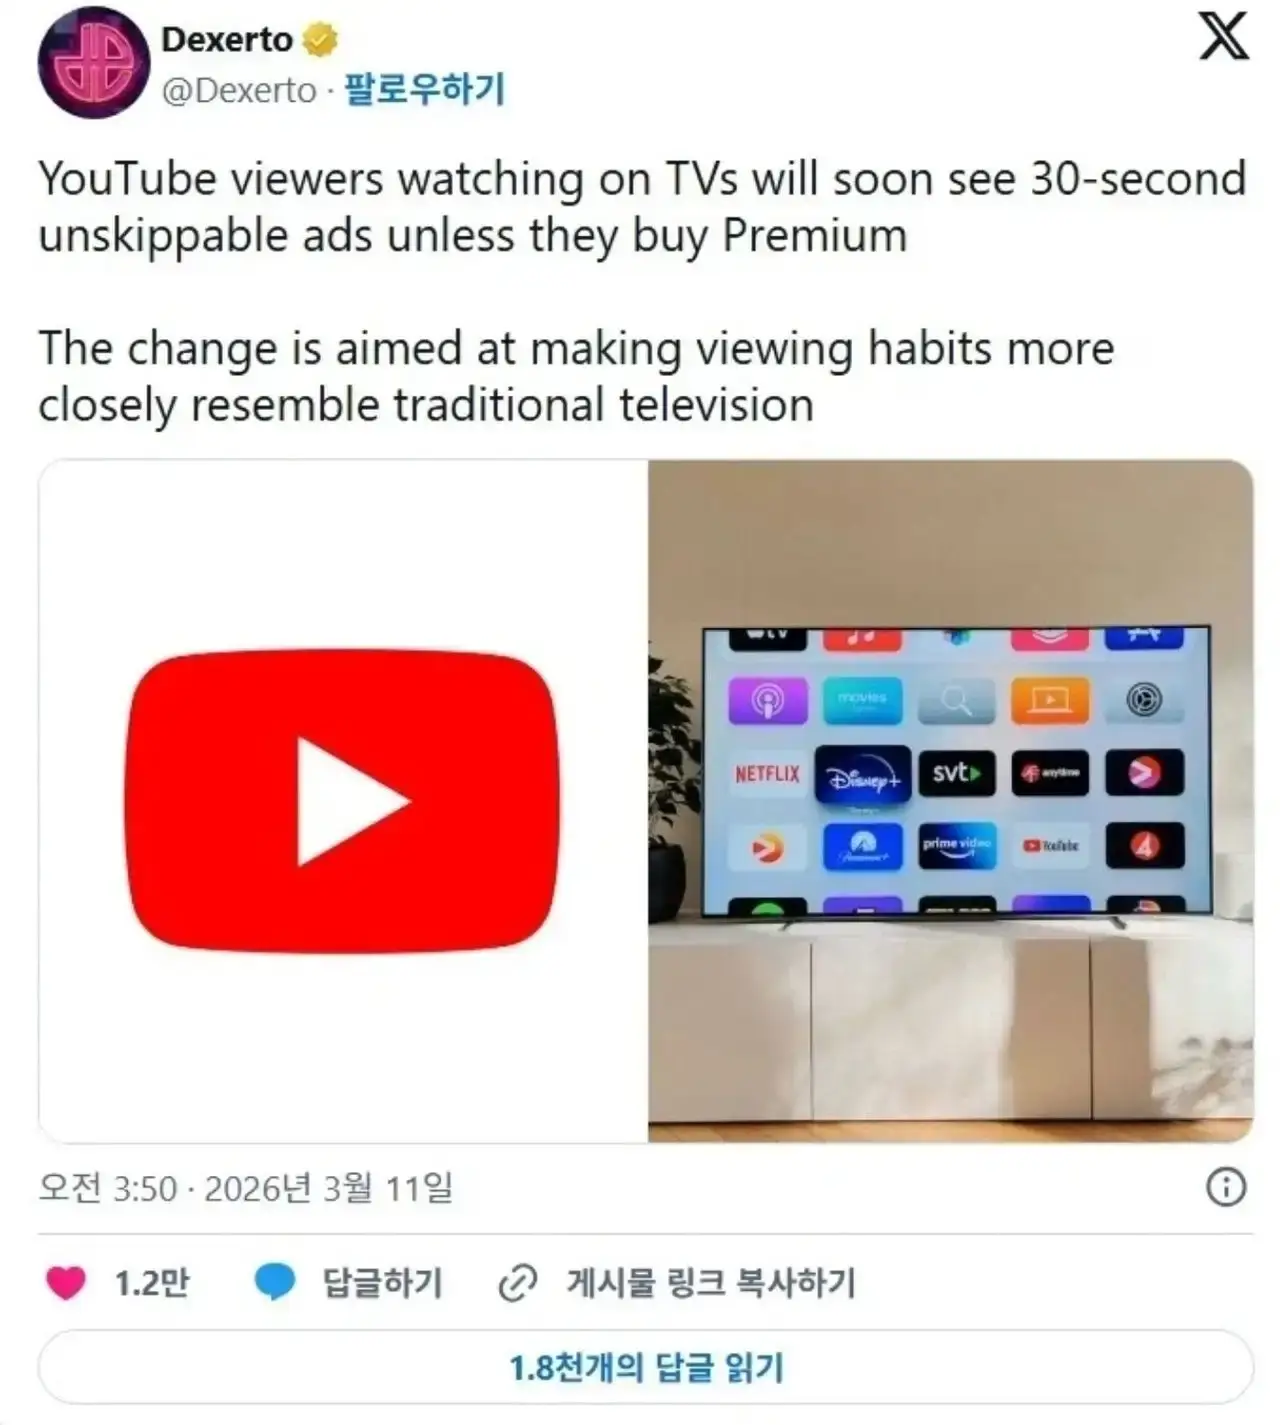The width and height of the screenshot is (1280, 1425).
Task: Click the gold verified badge
Action: pos(320,40)
